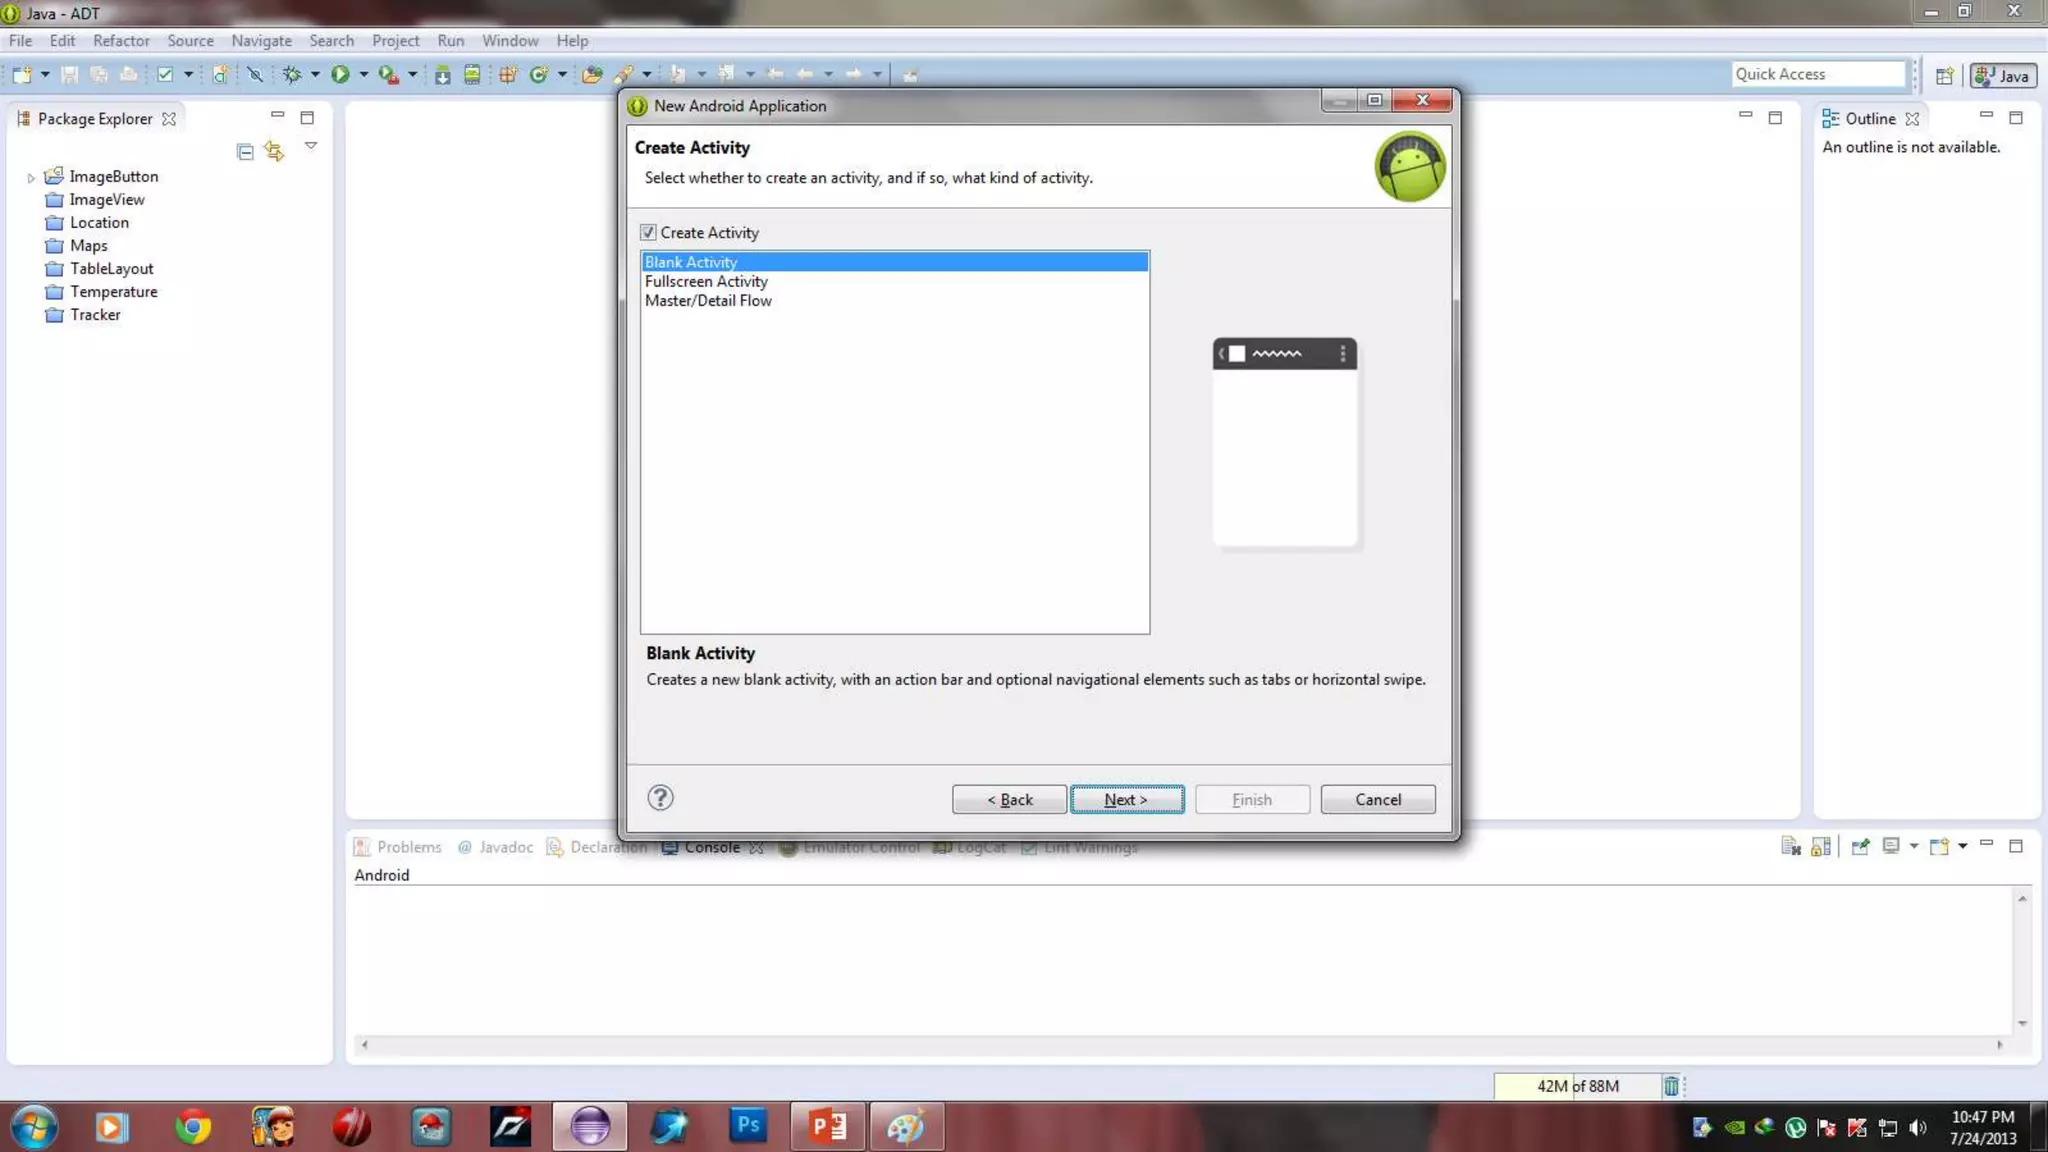Click the Quick Access search field
This screenshot has height=1152, width=2048.
pos(1816,74)
